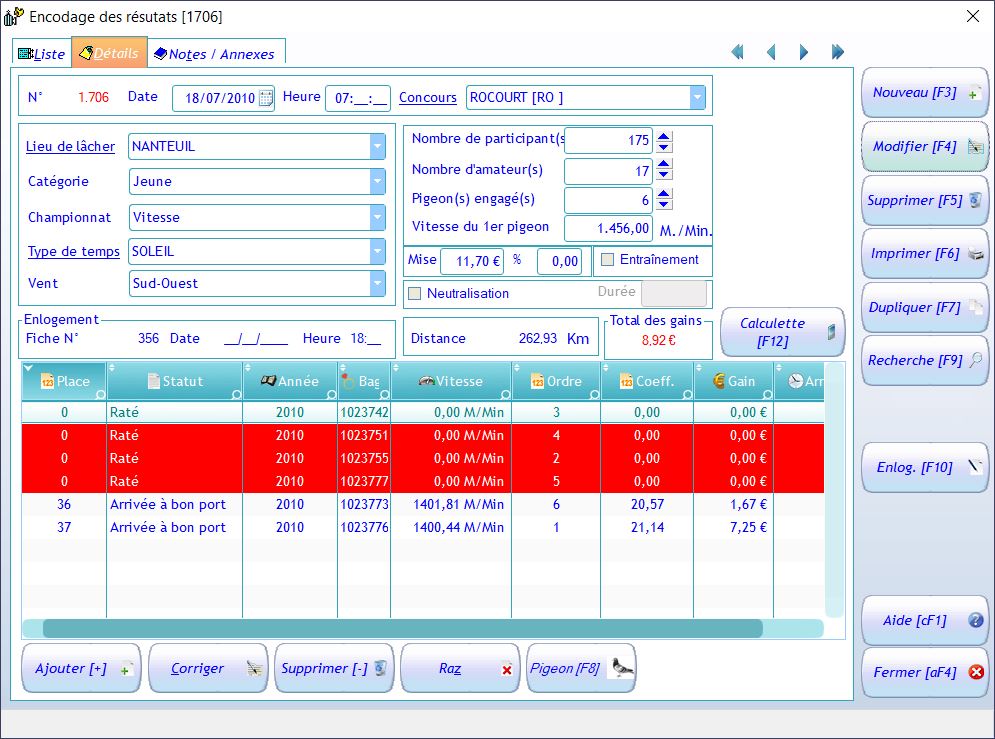Viewport: 995px width, 739px height.
Task: Increase Pigeons engagés value
Action: click(x=664, y=193)
